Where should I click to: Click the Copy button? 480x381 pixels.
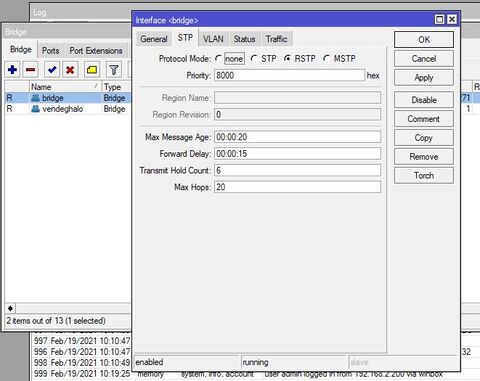click(x=424, y=138)
